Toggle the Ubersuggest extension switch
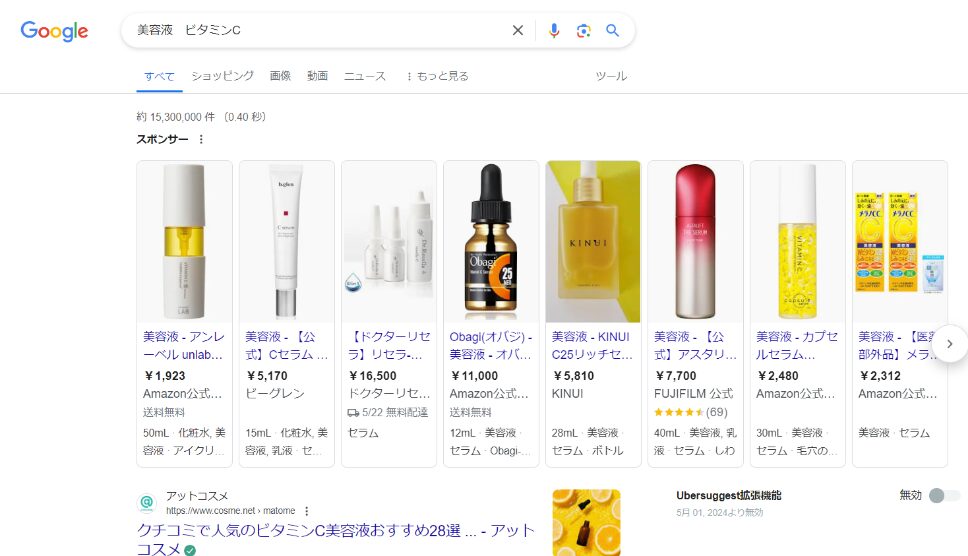 click(944, 496)
